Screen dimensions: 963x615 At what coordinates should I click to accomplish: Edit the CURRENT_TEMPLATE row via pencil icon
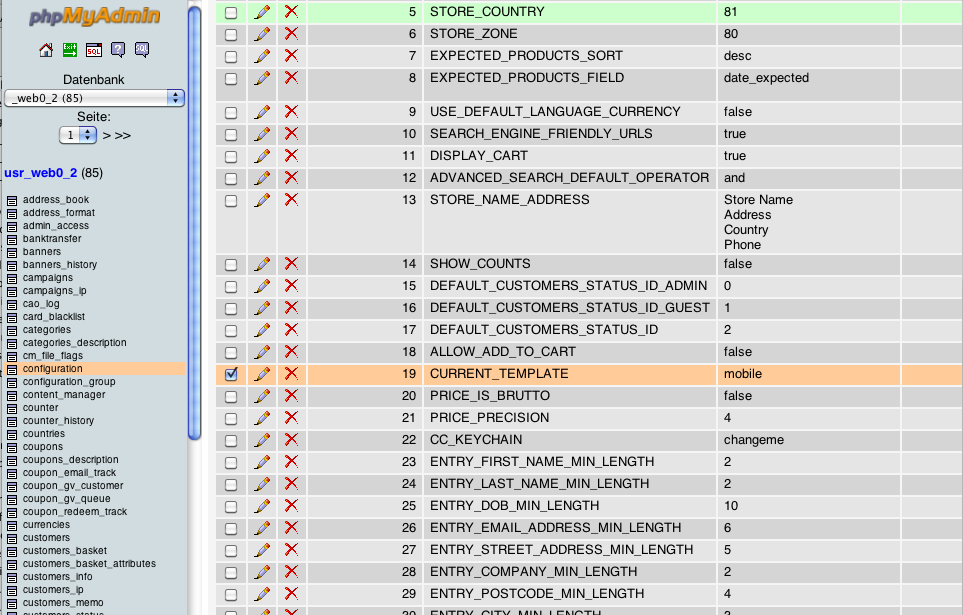262,374
